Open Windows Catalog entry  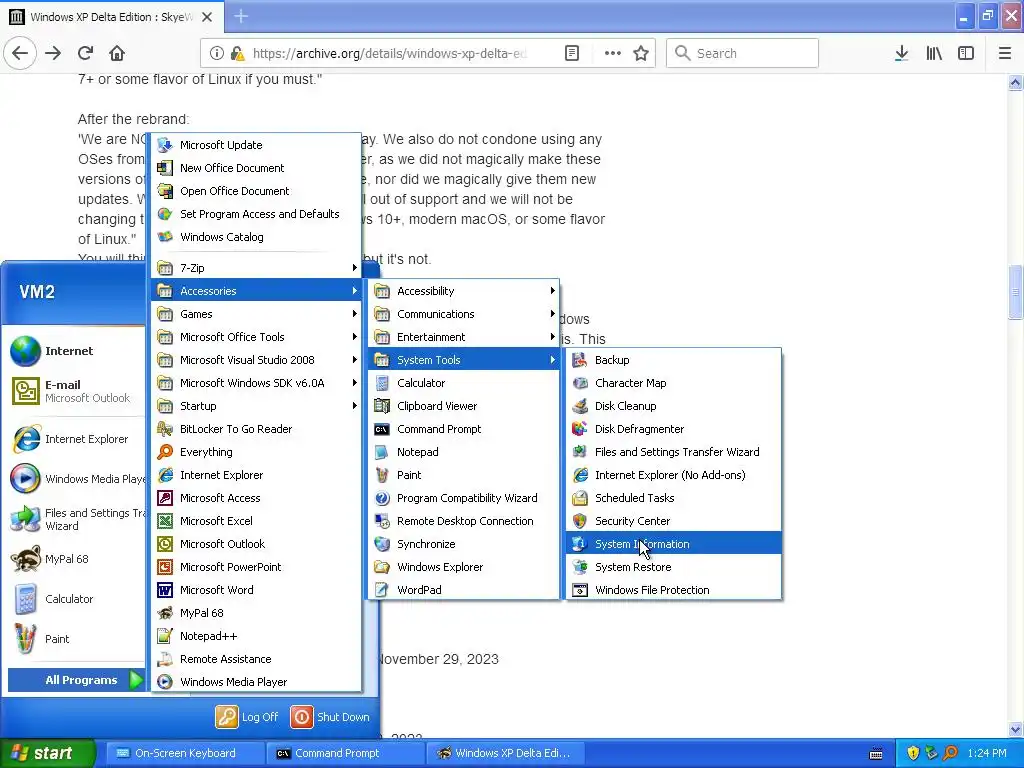click(x=256, y=236)
